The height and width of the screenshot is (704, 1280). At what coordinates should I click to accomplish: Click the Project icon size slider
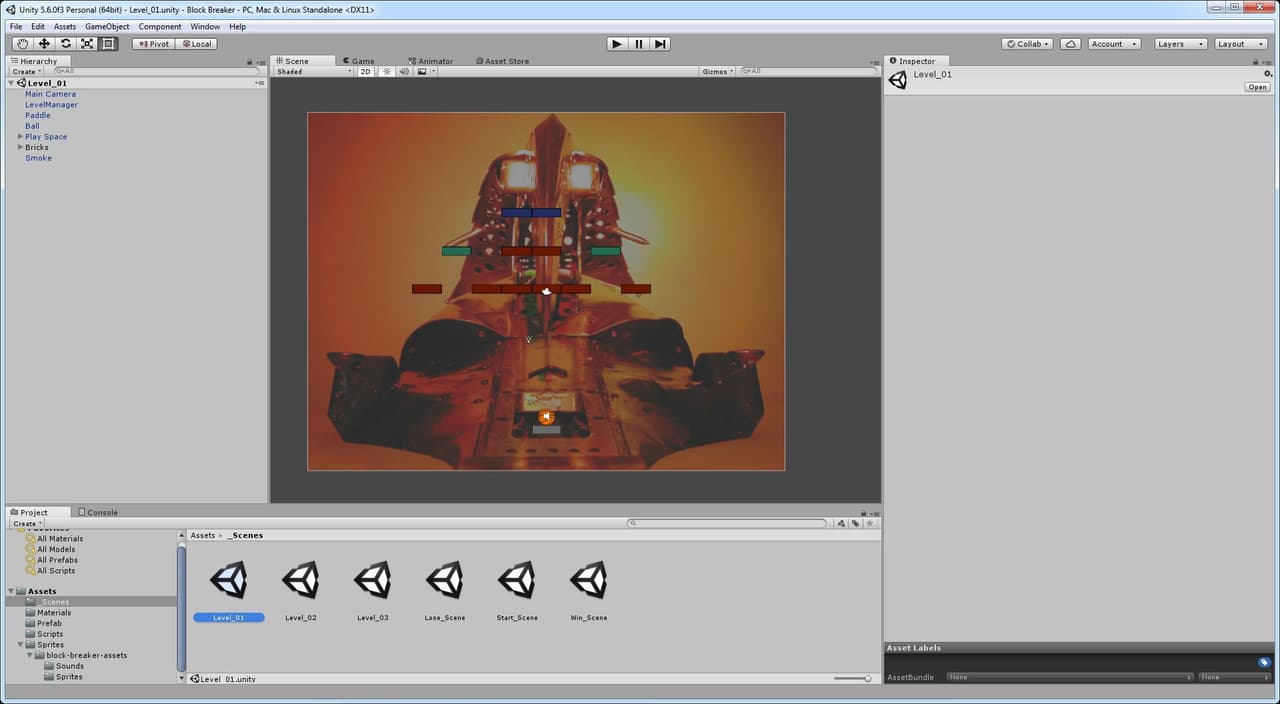click(x=852, y=678)
